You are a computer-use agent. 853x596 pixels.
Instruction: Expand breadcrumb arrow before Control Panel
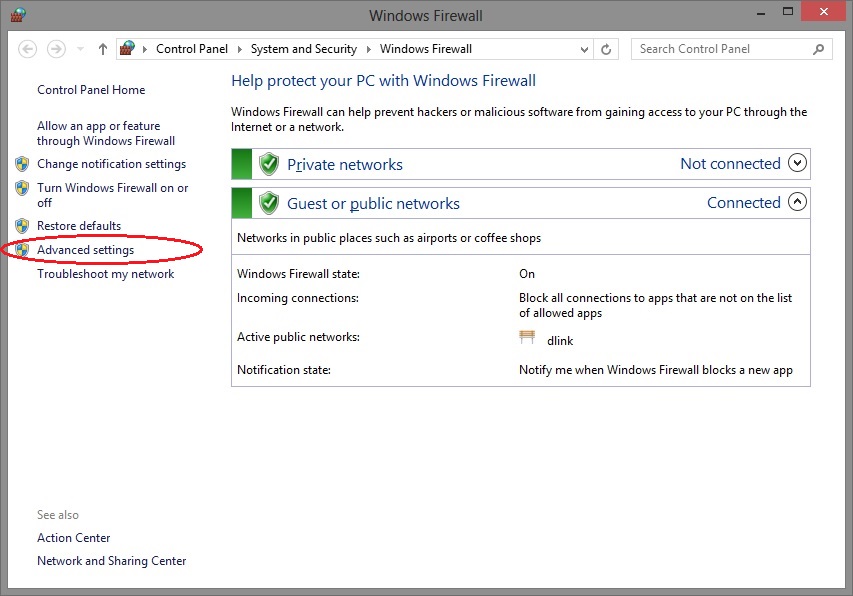pyautogui.click(x=145, y=49)
